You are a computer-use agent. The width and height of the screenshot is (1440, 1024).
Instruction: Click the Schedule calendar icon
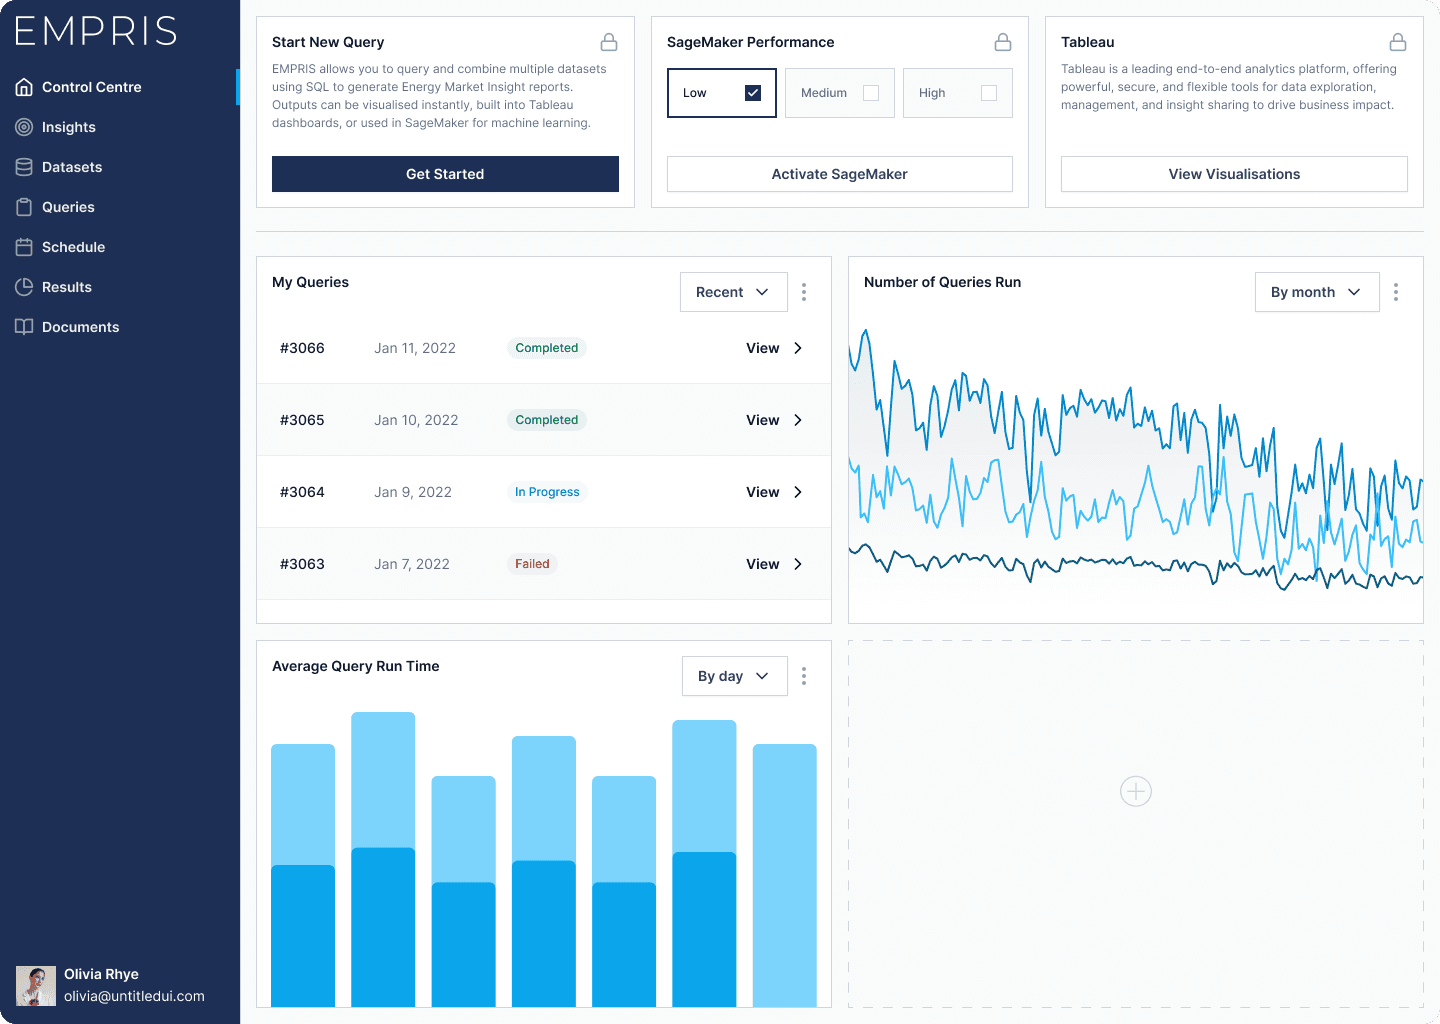coord(24,247)
